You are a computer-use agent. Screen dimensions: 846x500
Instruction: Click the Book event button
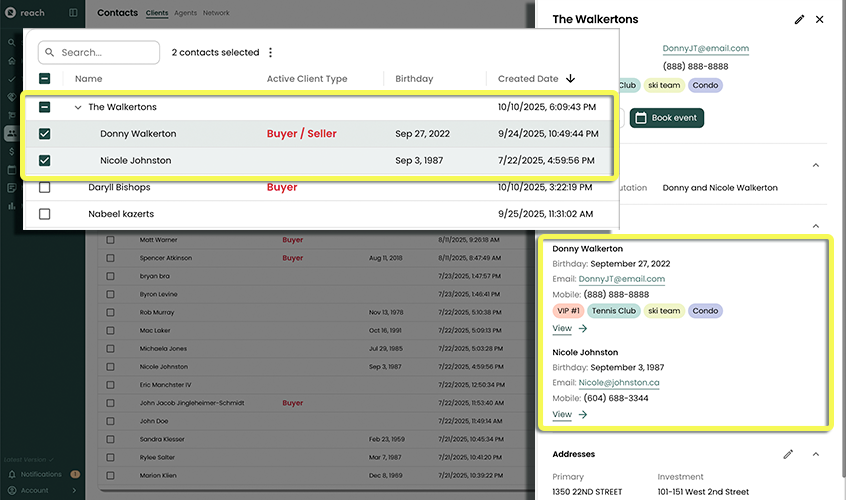666,118
